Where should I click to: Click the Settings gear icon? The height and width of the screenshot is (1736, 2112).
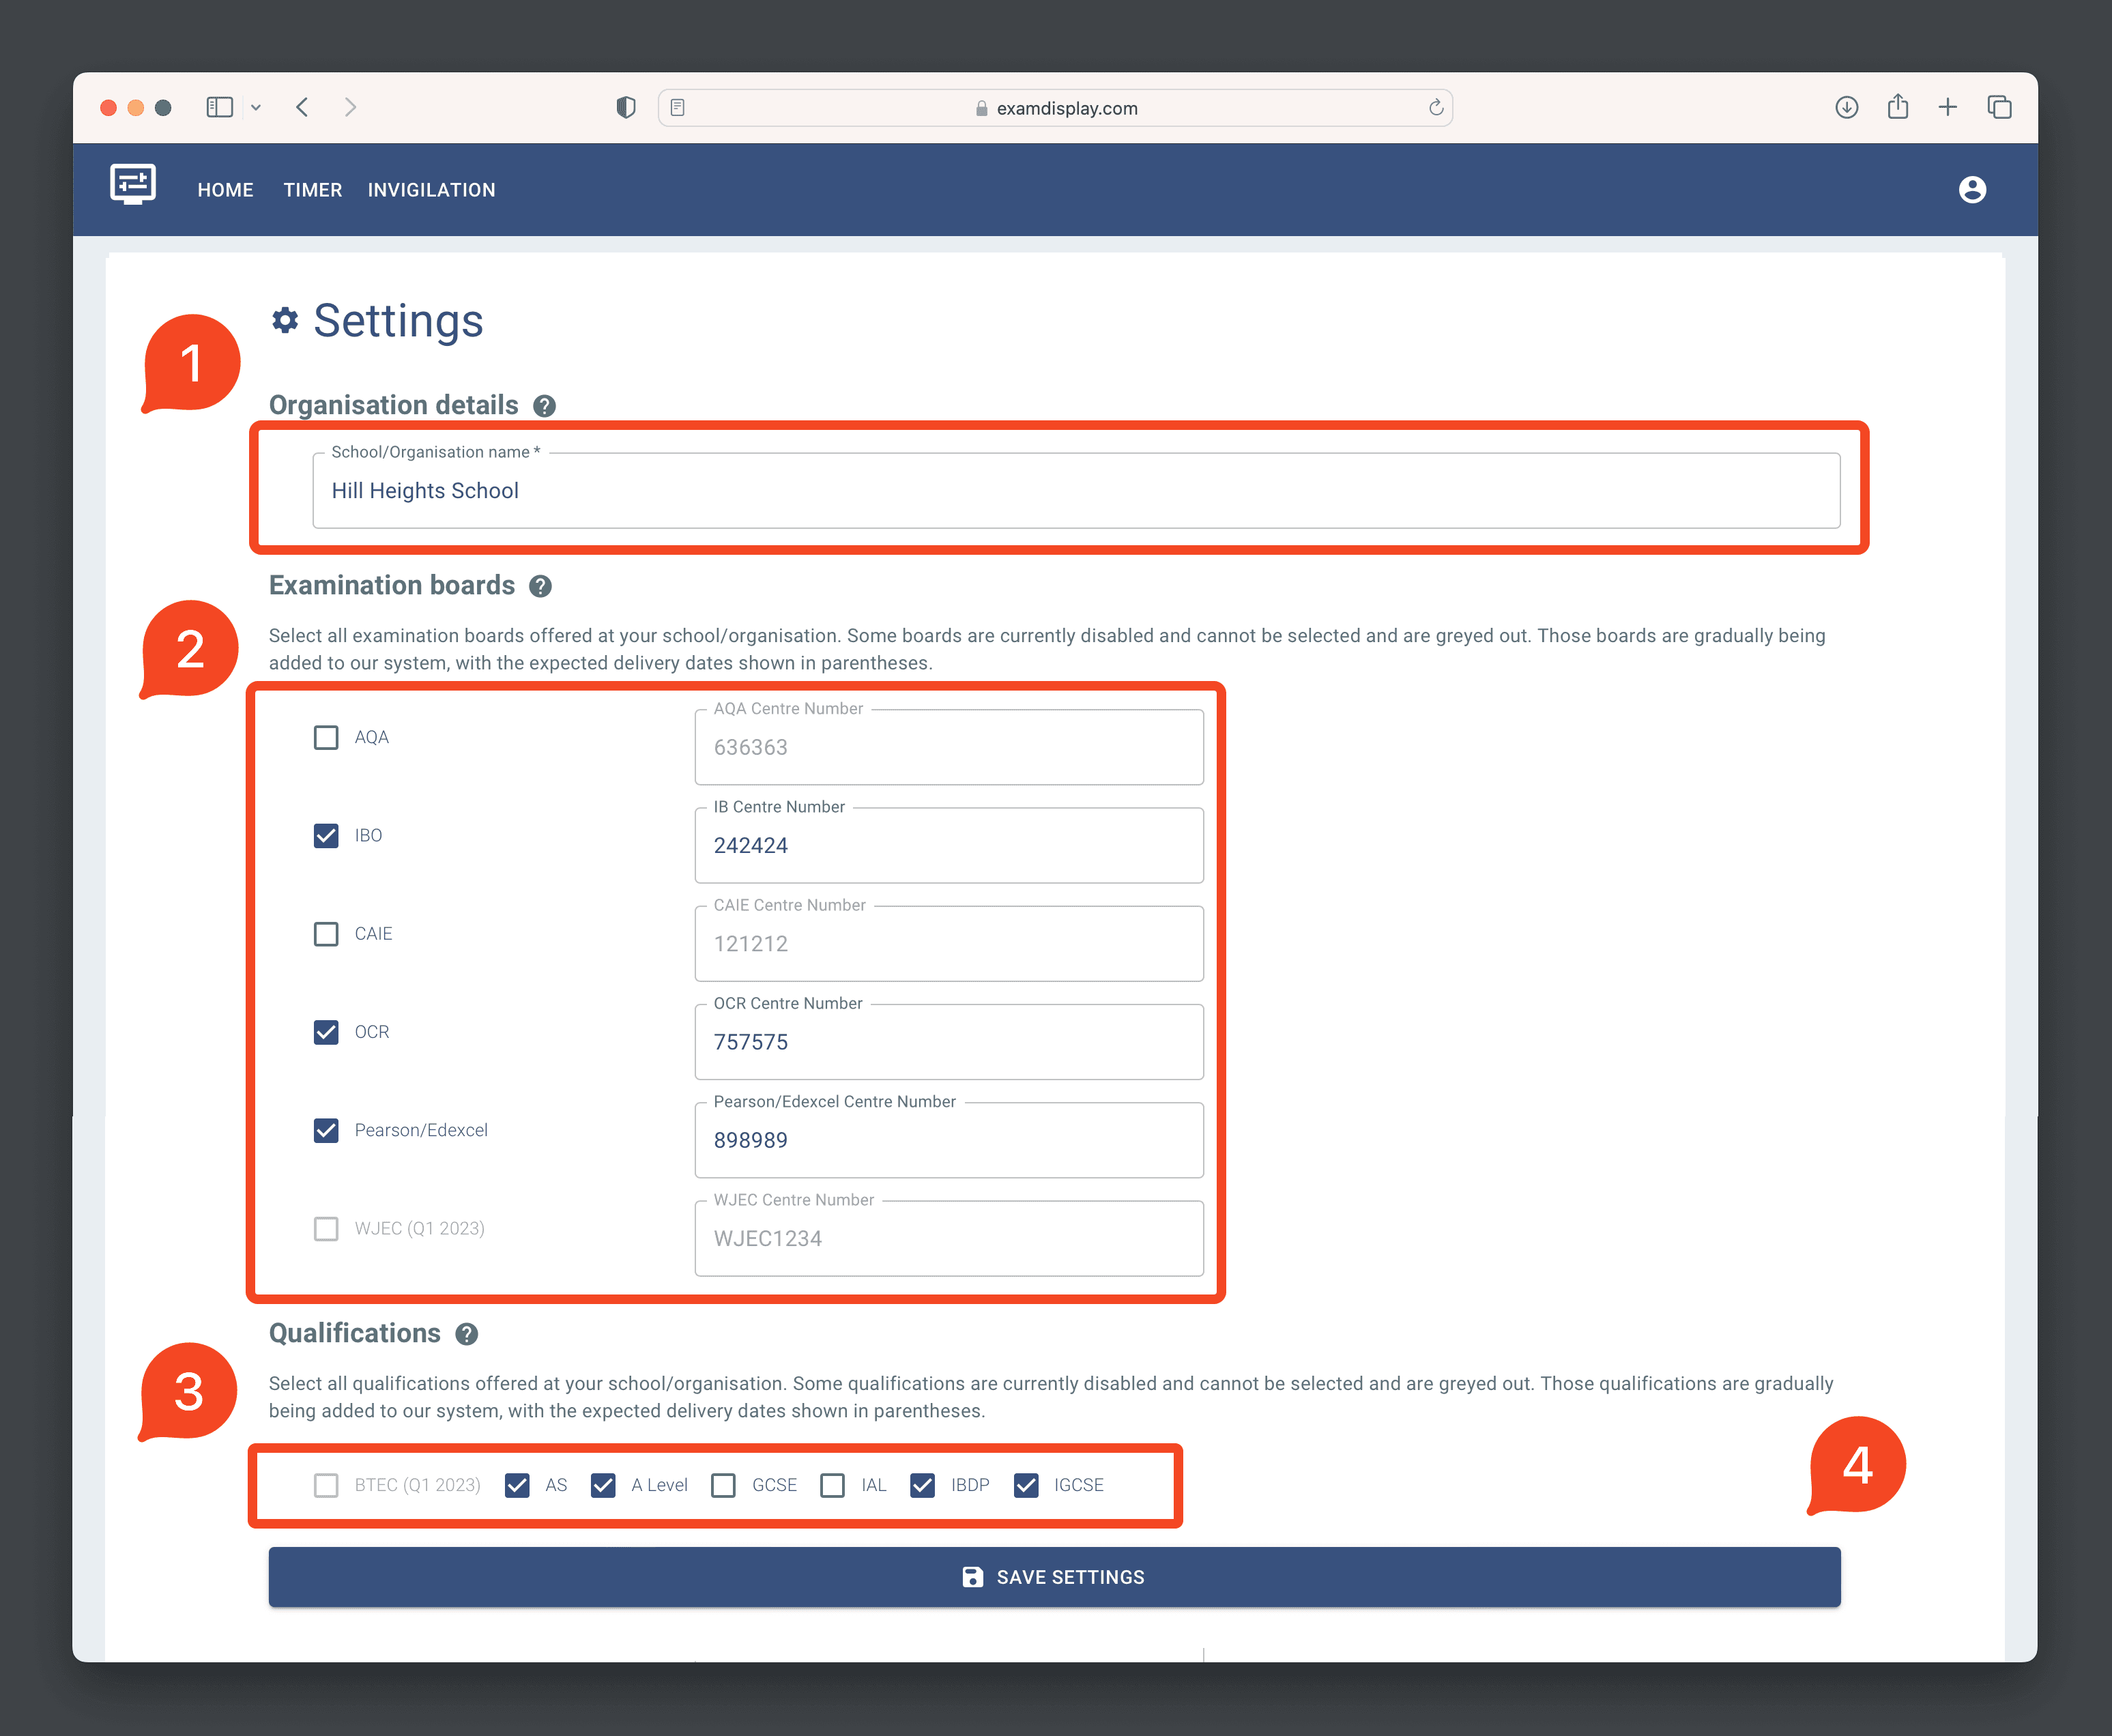tap(285, 320)
